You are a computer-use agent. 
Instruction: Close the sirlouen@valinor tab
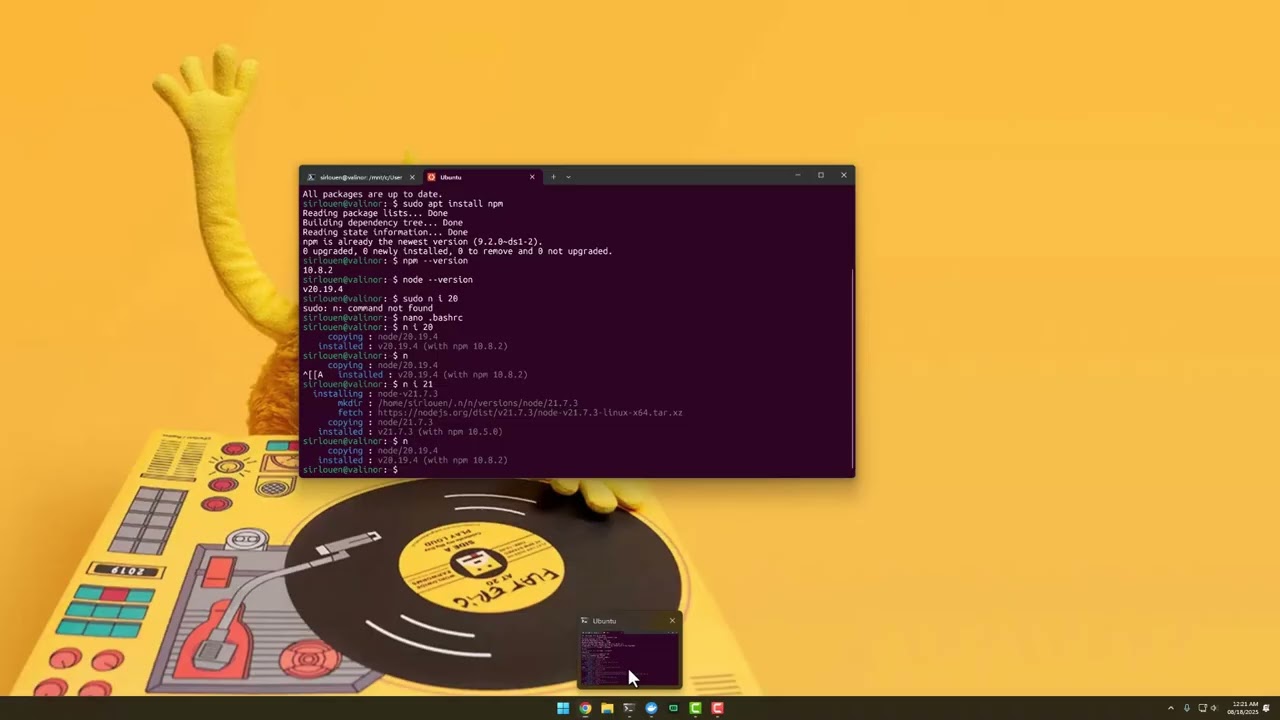(412, 177)
